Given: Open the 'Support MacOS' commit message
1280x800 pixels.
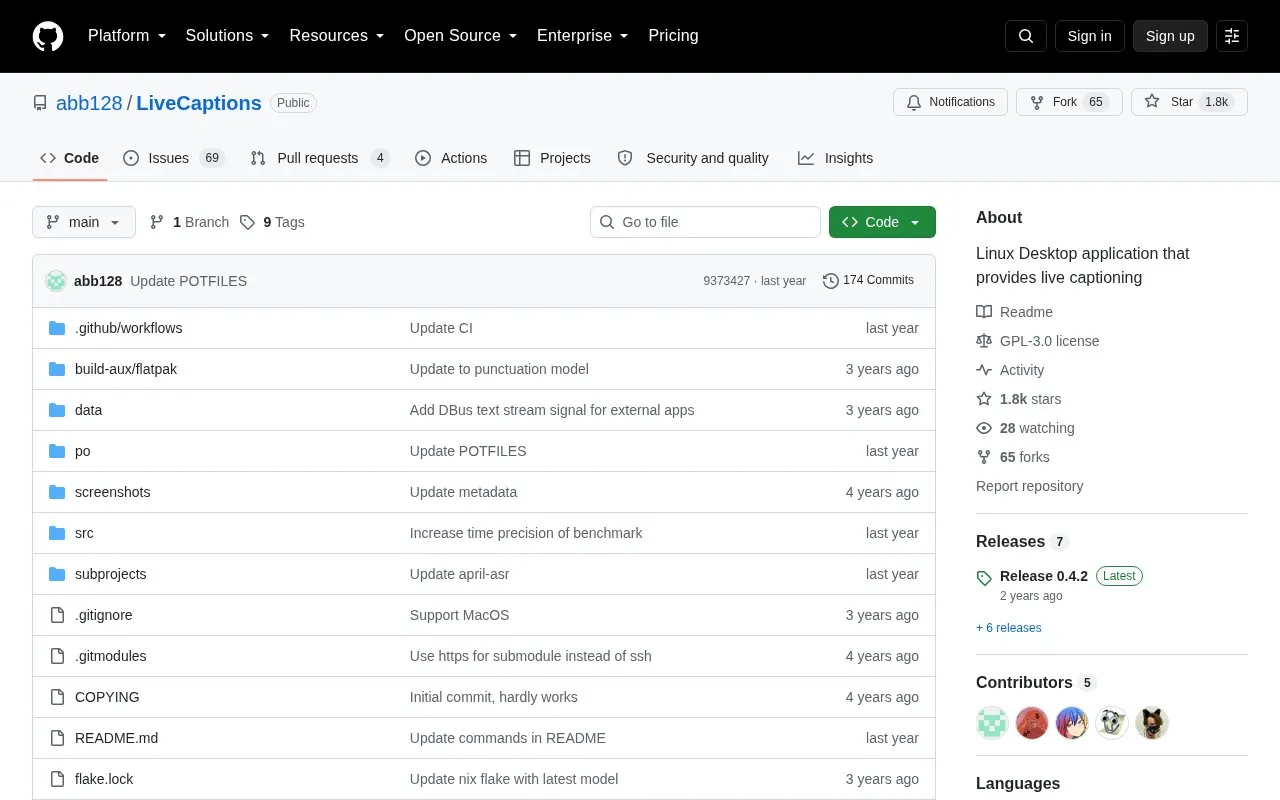Looking at the screenshot, I should [x=459, y=615].
